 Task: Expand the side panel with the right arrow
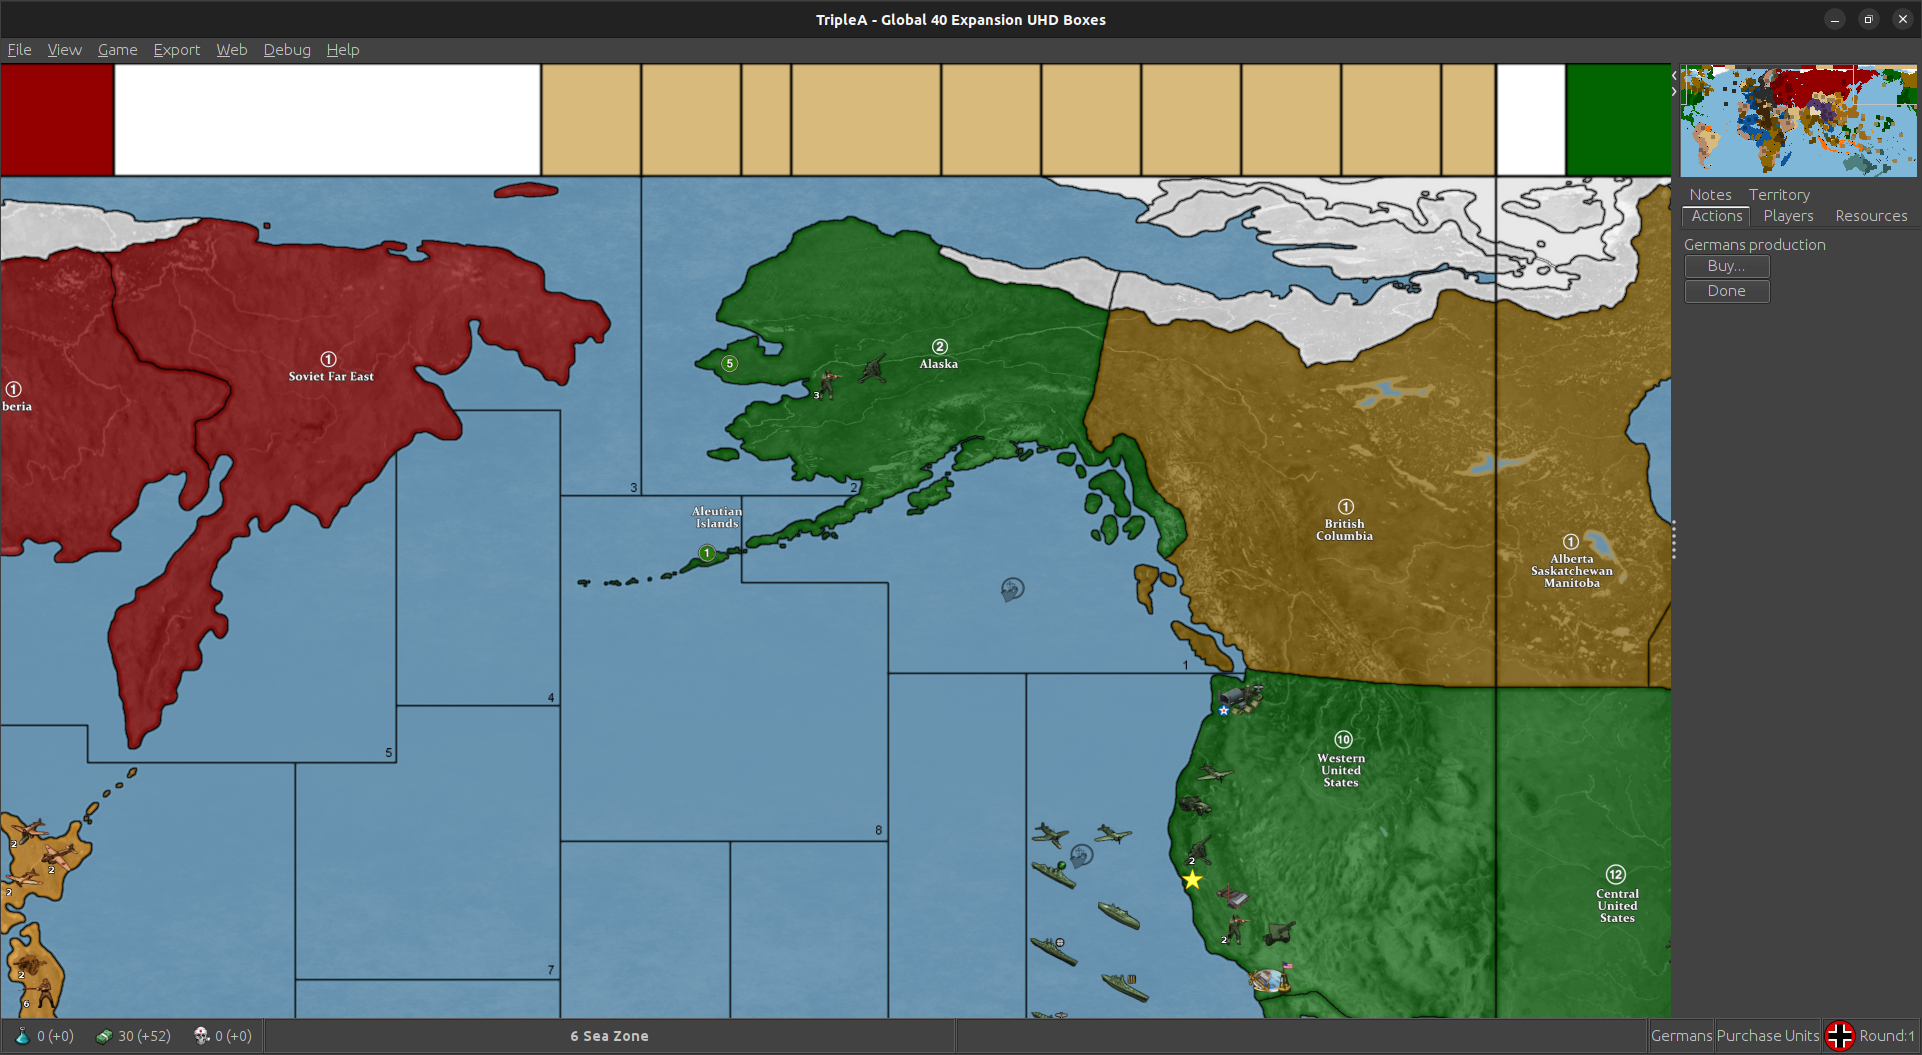pos(1674,91)
